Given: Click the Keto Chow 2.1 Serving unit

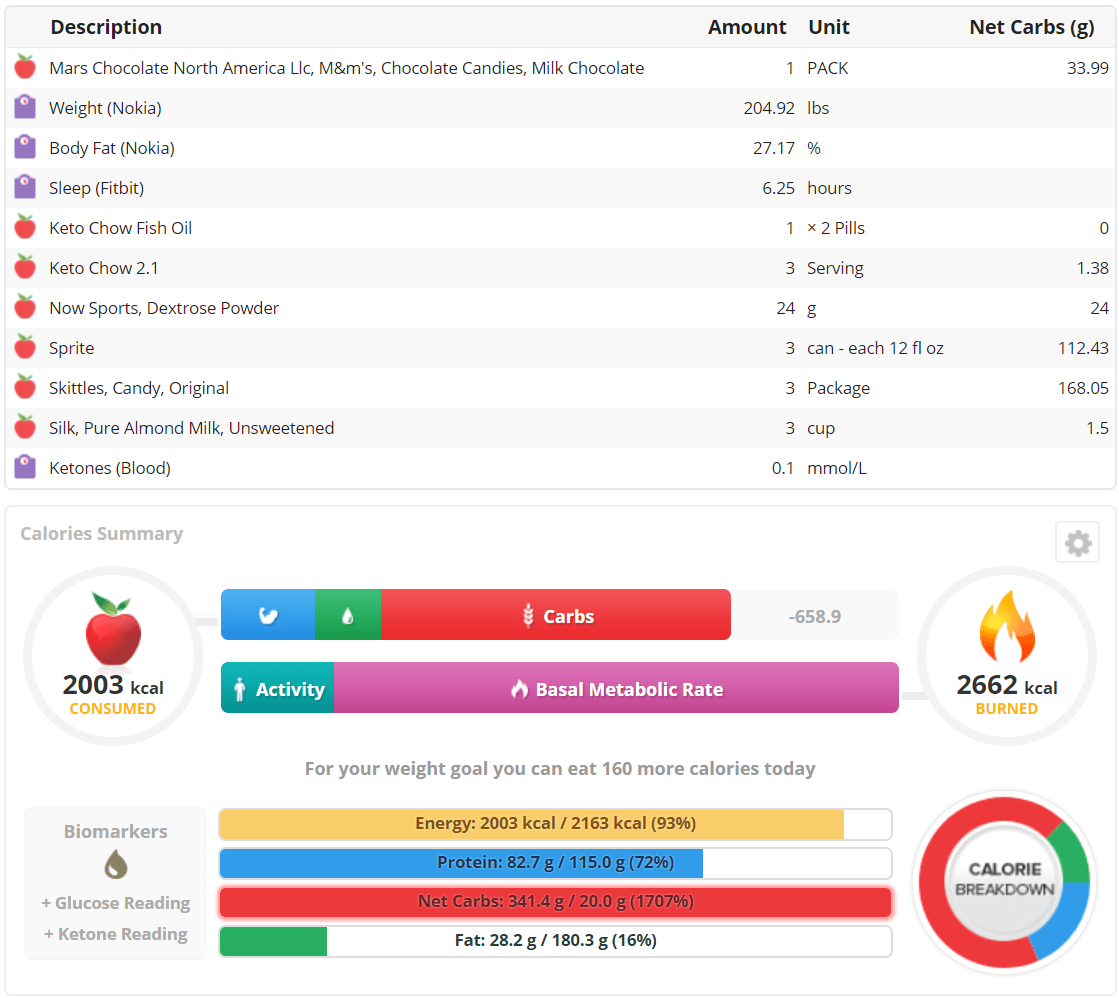Looking at the screenshot, I should pos(835,268).
